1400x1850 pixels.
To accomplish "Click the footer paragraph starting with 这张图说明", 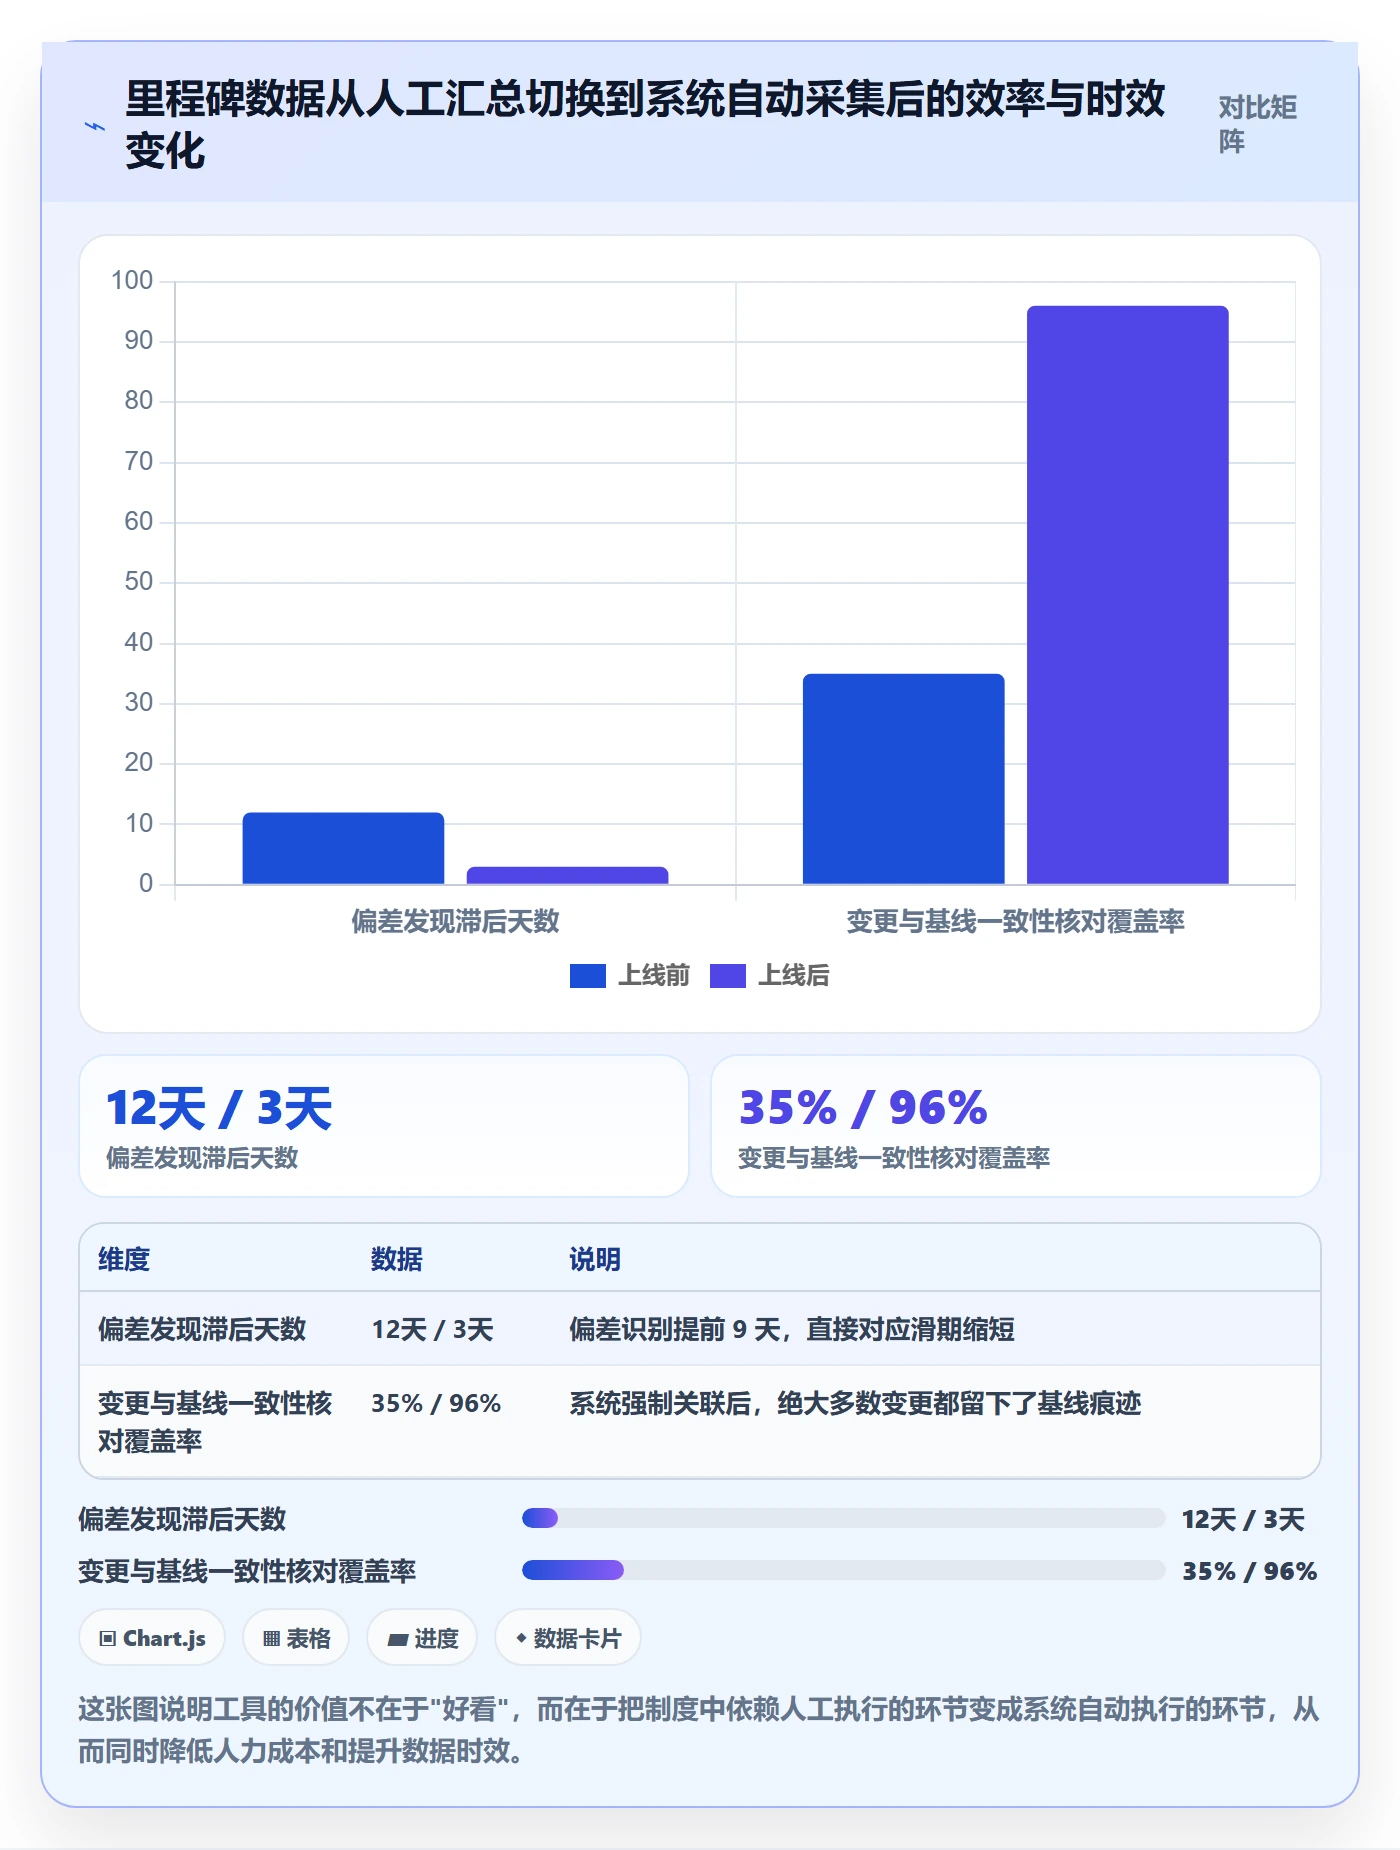I will pos(699,1730).
